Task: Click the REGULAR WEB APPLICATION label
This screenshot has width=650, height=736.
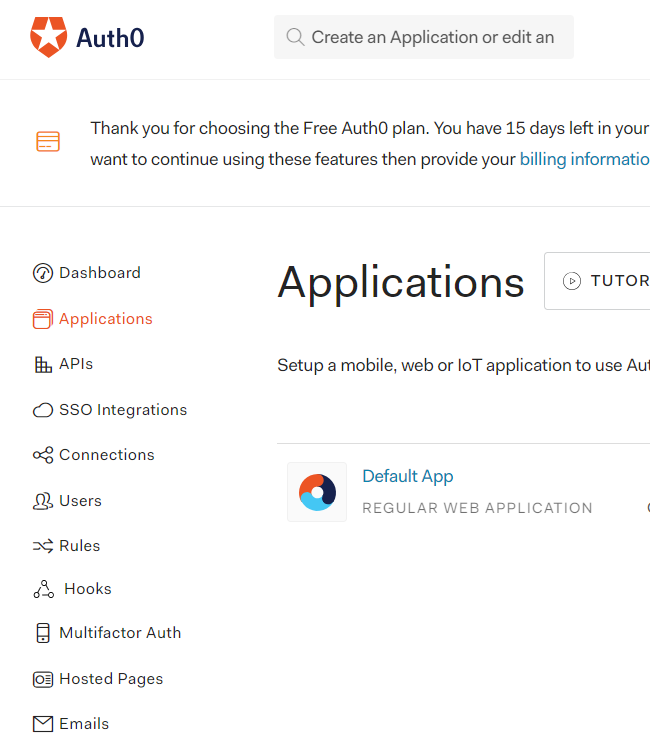Action: pyautogui.click(x=477, y=508)
